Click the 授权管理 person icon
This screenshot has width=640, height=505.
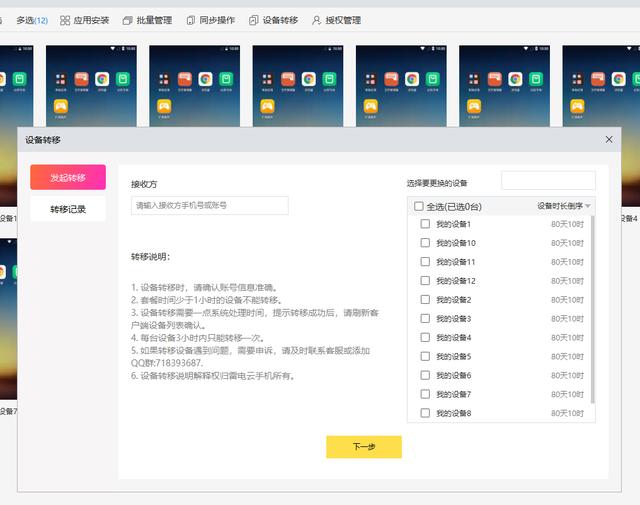[x=316, y=20]
